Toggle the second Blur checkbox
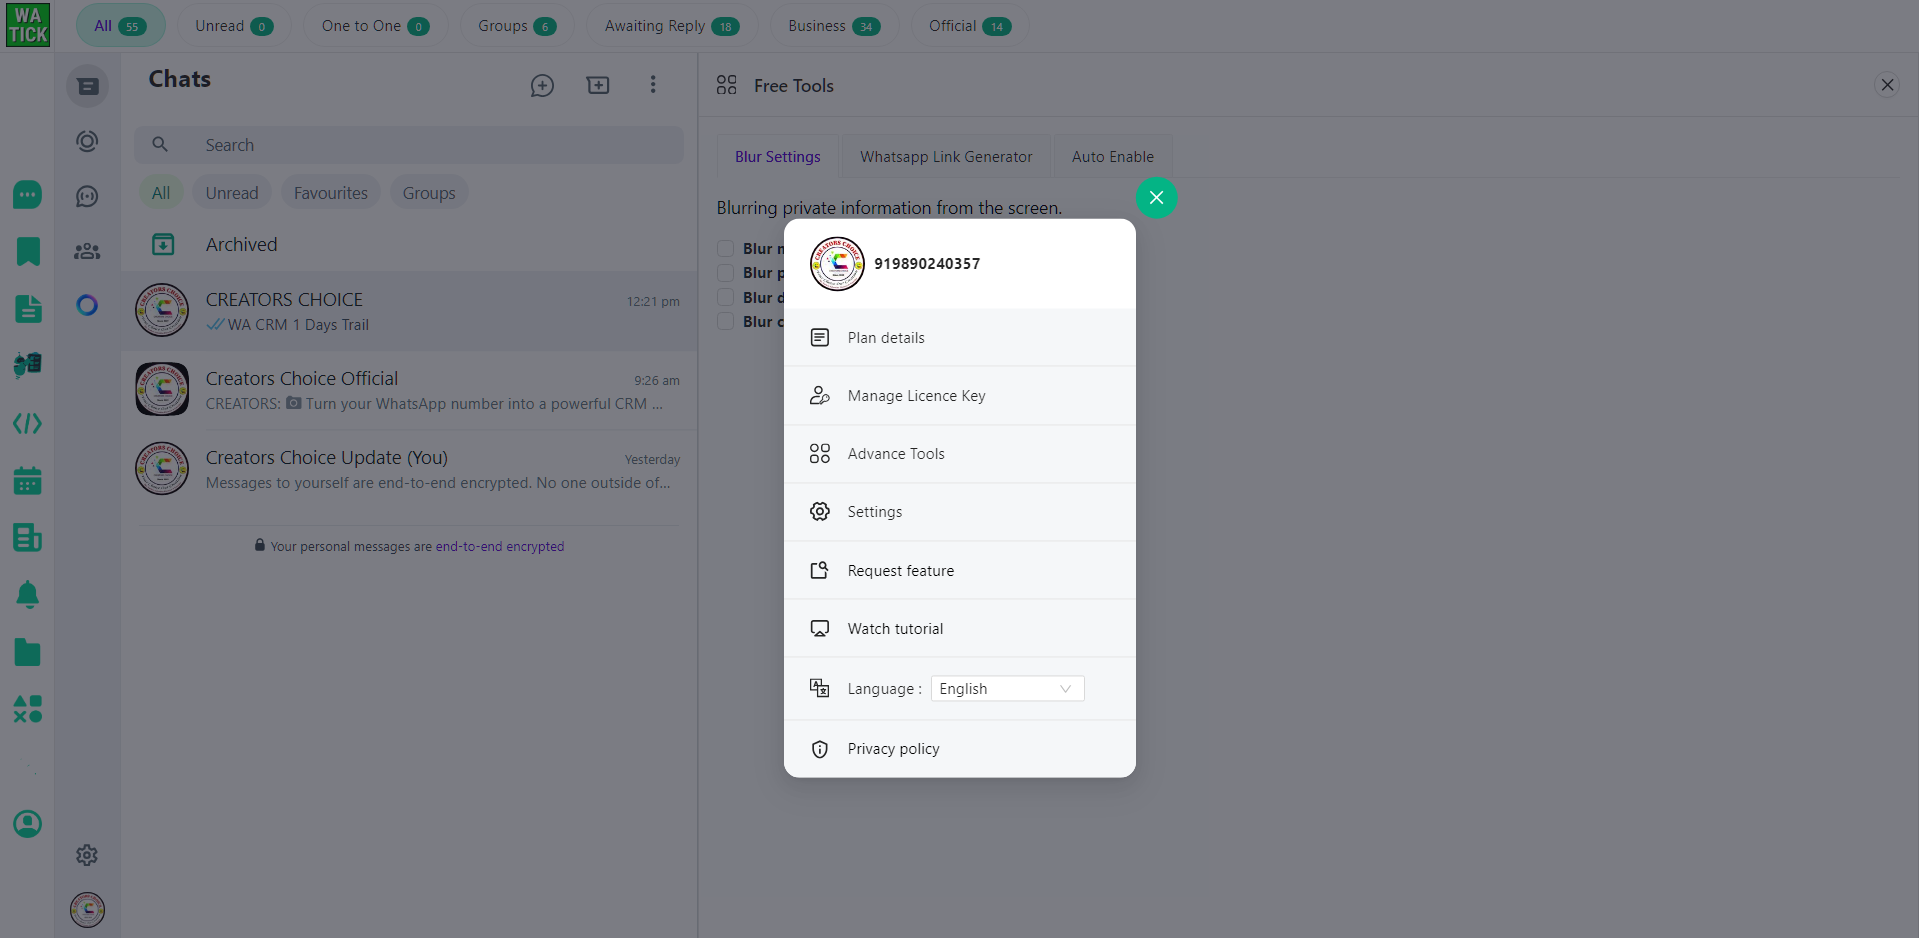 726,273
